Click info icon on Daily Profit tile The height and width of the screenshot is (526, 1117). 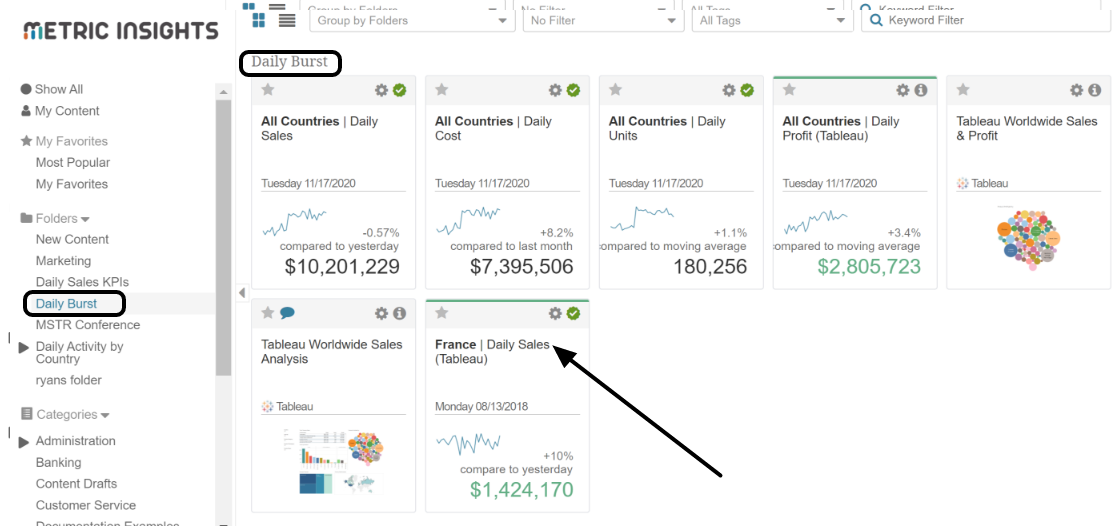(921, 90)
